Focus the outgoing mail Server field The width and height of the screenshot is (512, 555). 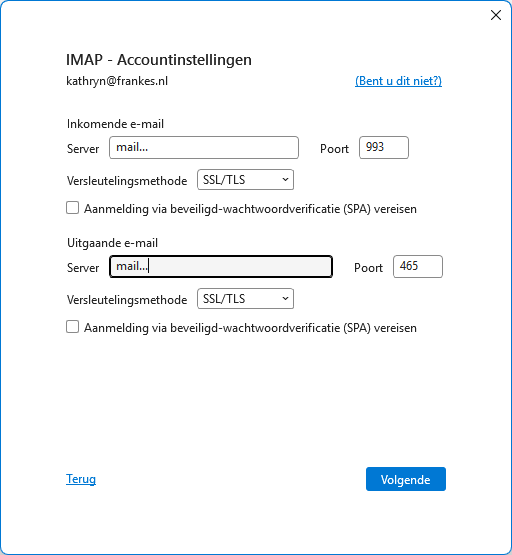[x=221, y=267]
